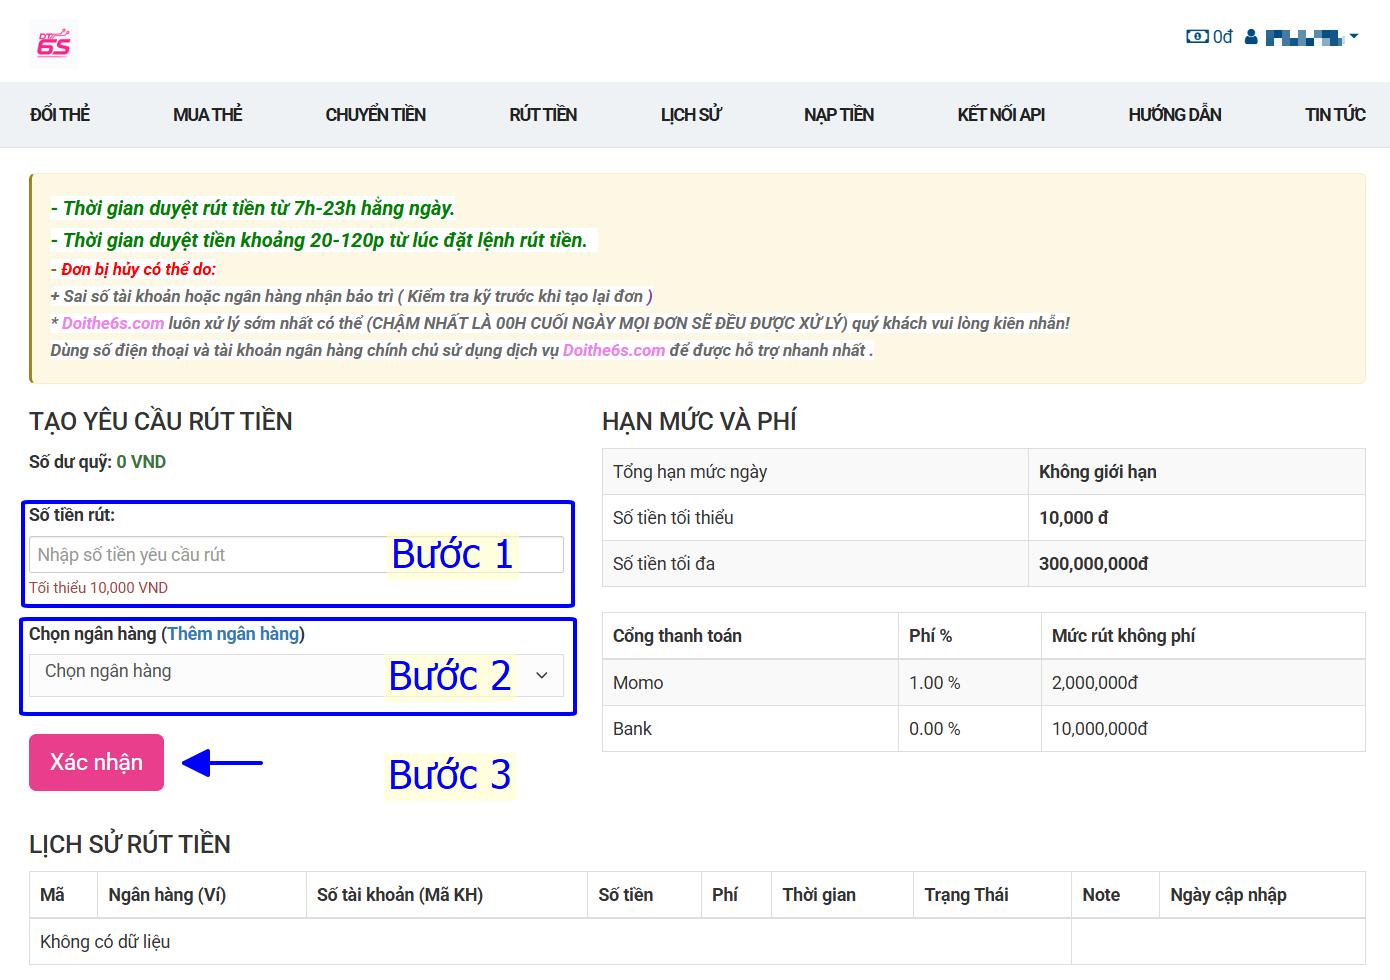Select the RÚT TIỀN menu item

coord(543,115)
